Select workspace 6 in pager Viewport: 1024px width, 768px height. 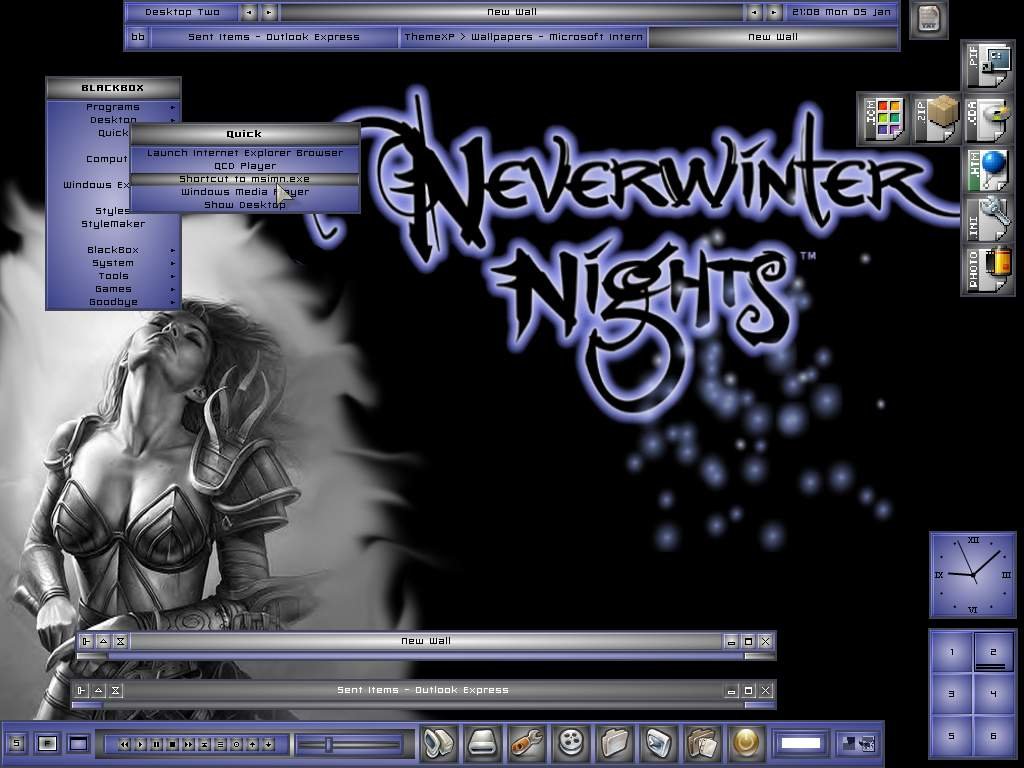[993, 736]
